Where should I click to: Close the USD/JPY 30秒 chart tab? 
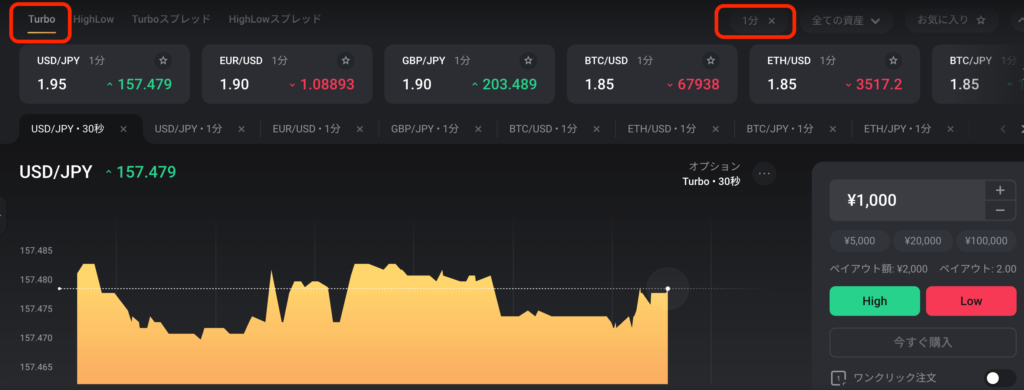click(124, 129)
